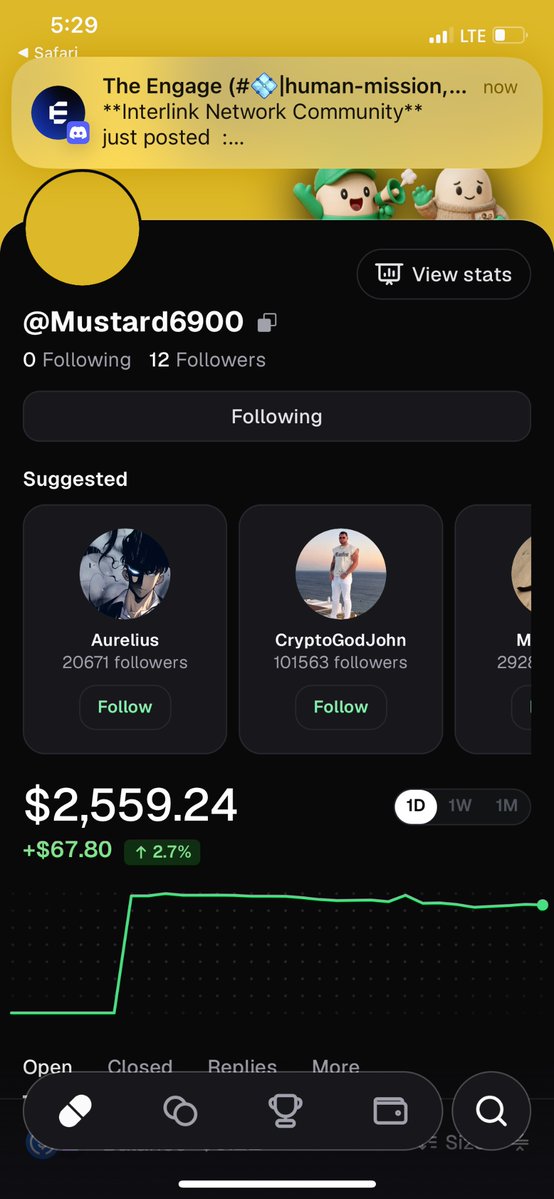The width and height of the screenshot is (554, 1199).
Task: Select the 1D chart range
Action: [x=416, y=806]
